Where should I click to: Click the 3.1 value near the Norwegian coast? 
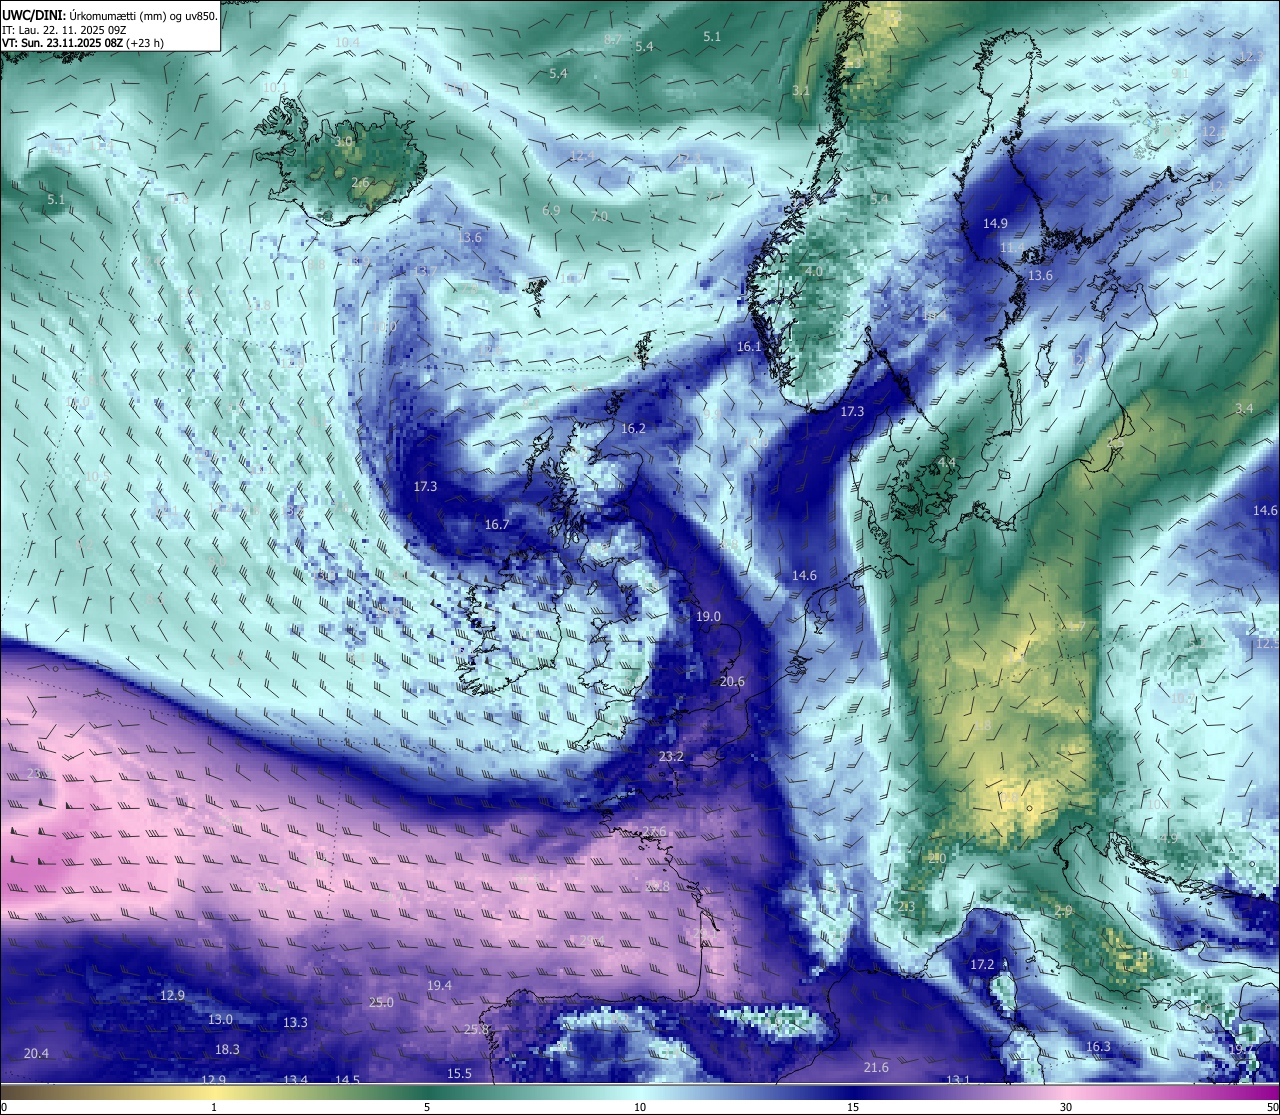tap(801, 91)
